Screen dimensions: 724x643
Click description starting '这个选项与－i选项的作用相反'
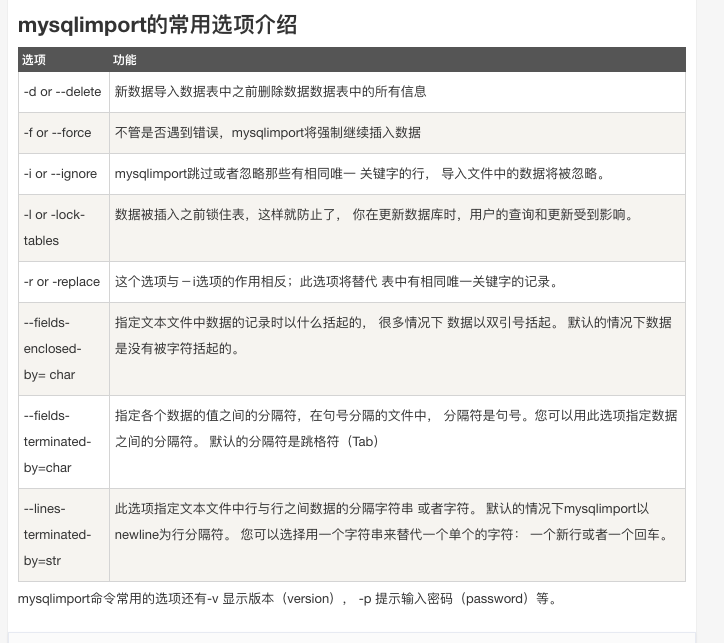(337, 282)
